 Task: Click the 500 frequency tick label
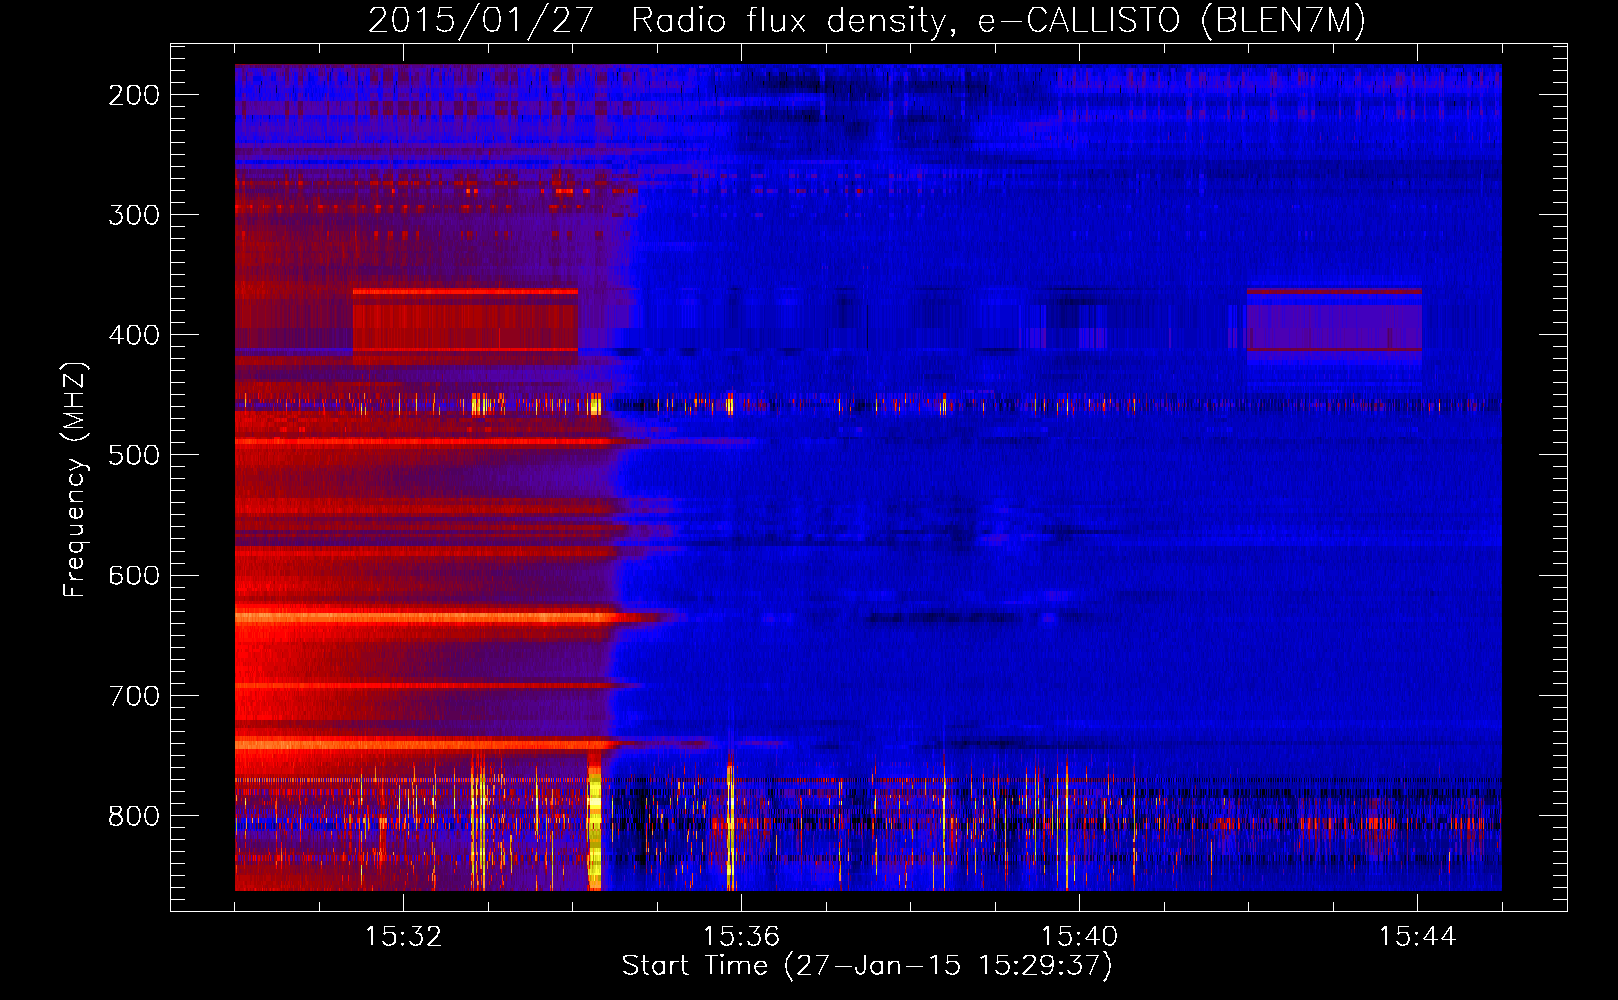tap(134, 455)
